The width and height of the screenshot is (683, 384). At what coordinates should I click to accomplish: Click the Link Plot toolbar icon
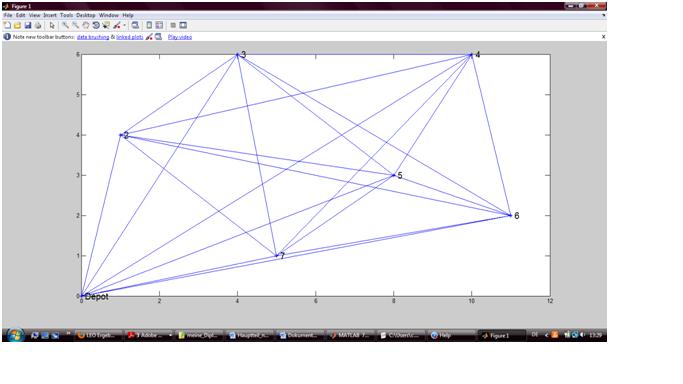pyautogui.click(x=135, y=26)
